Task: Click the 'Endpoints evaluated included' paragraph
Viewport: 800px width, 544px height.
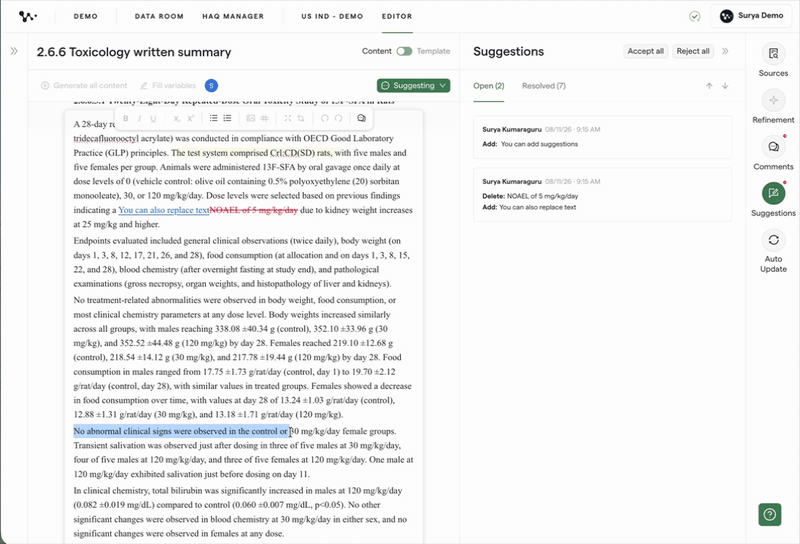Action: (x=242, y=262)
